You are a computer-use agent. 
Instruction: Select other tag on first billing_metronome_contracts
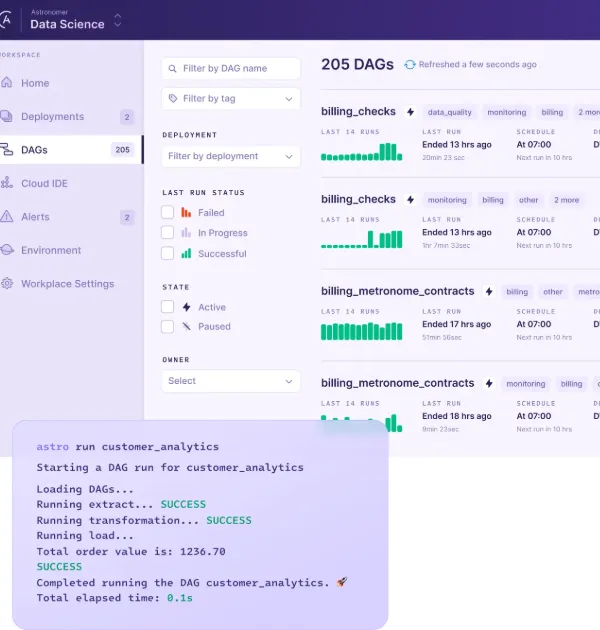point(553,292)
